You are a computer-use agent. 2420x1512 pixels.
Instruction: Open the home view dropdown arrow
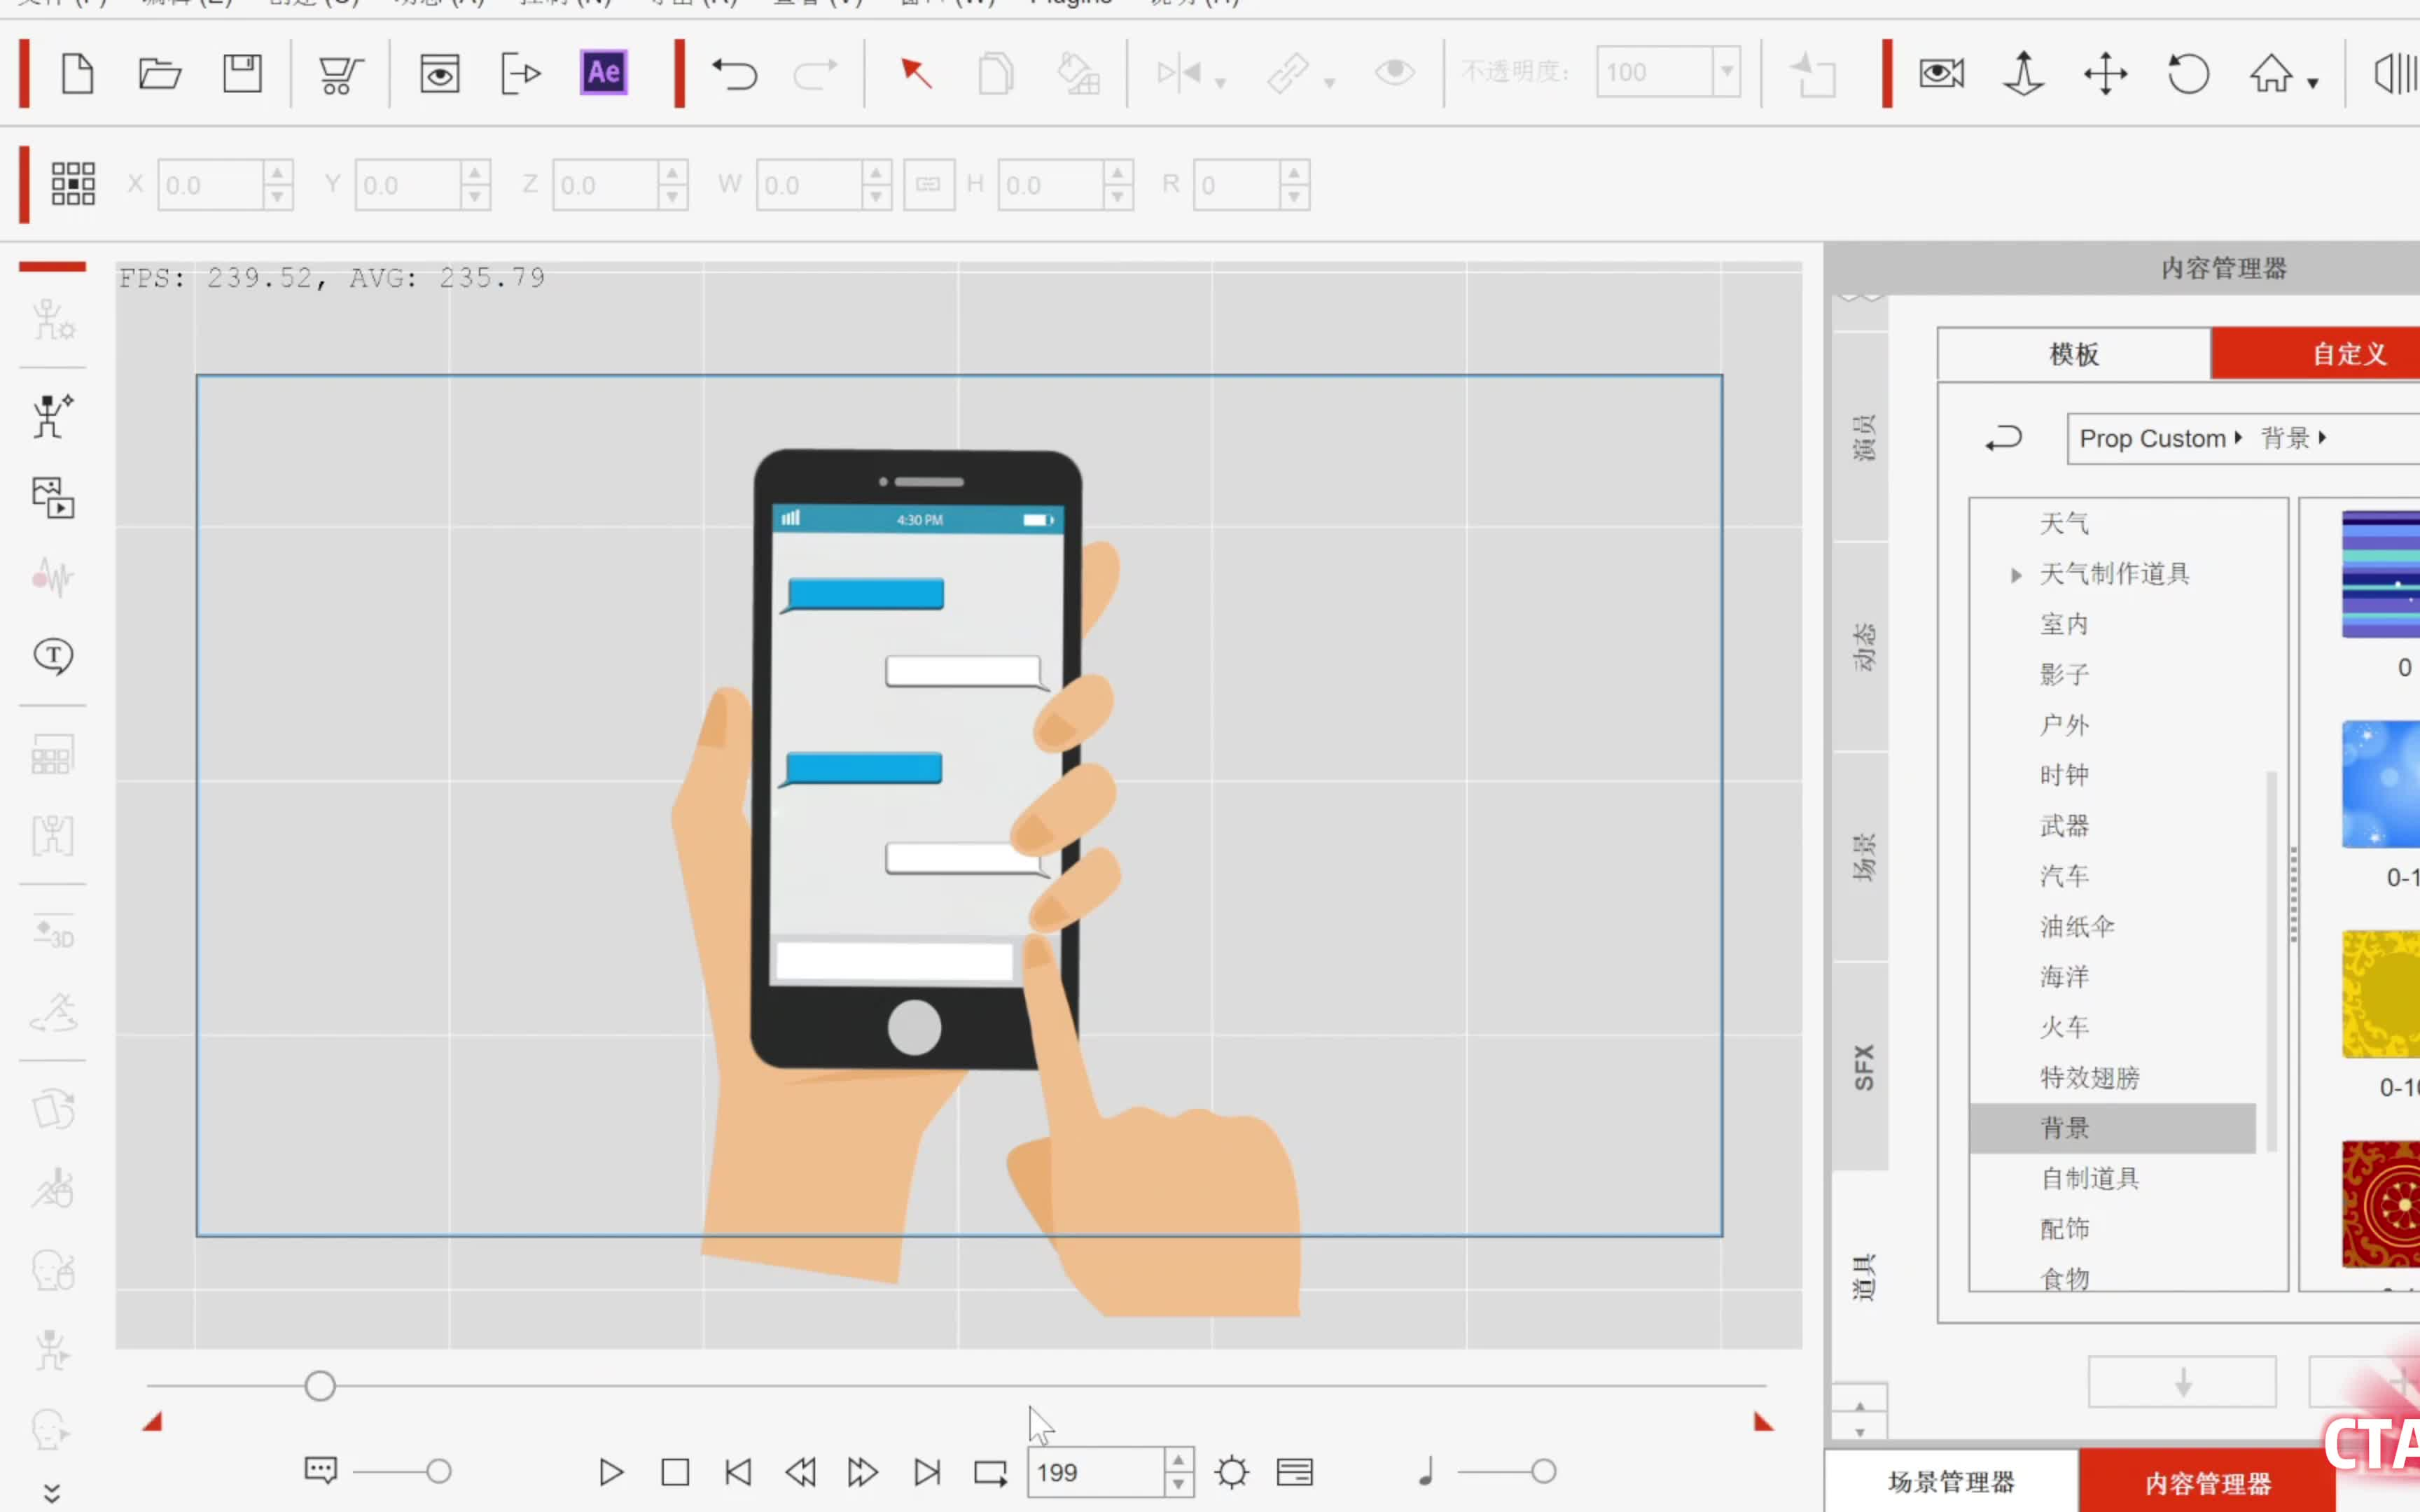pos(2313,84)
